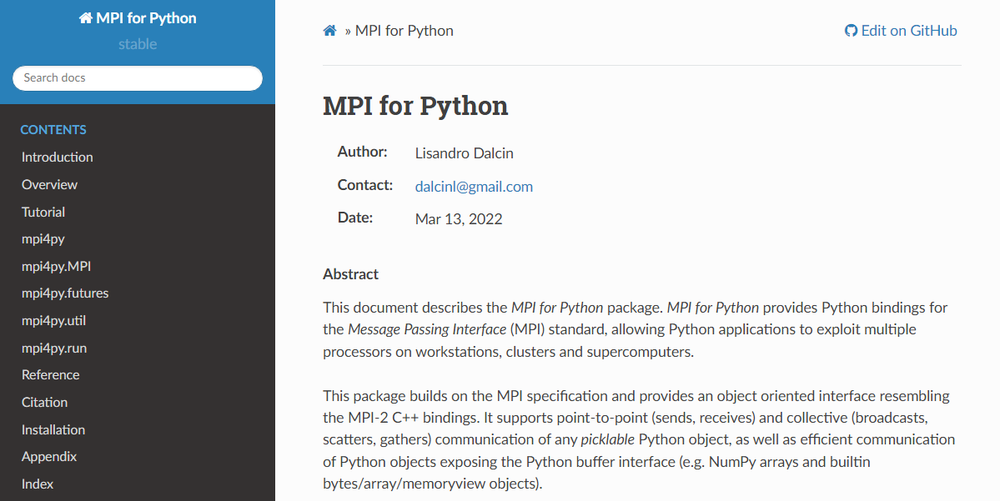
Task: Open the Edit on GitHub link
Action: coord(901,31)
